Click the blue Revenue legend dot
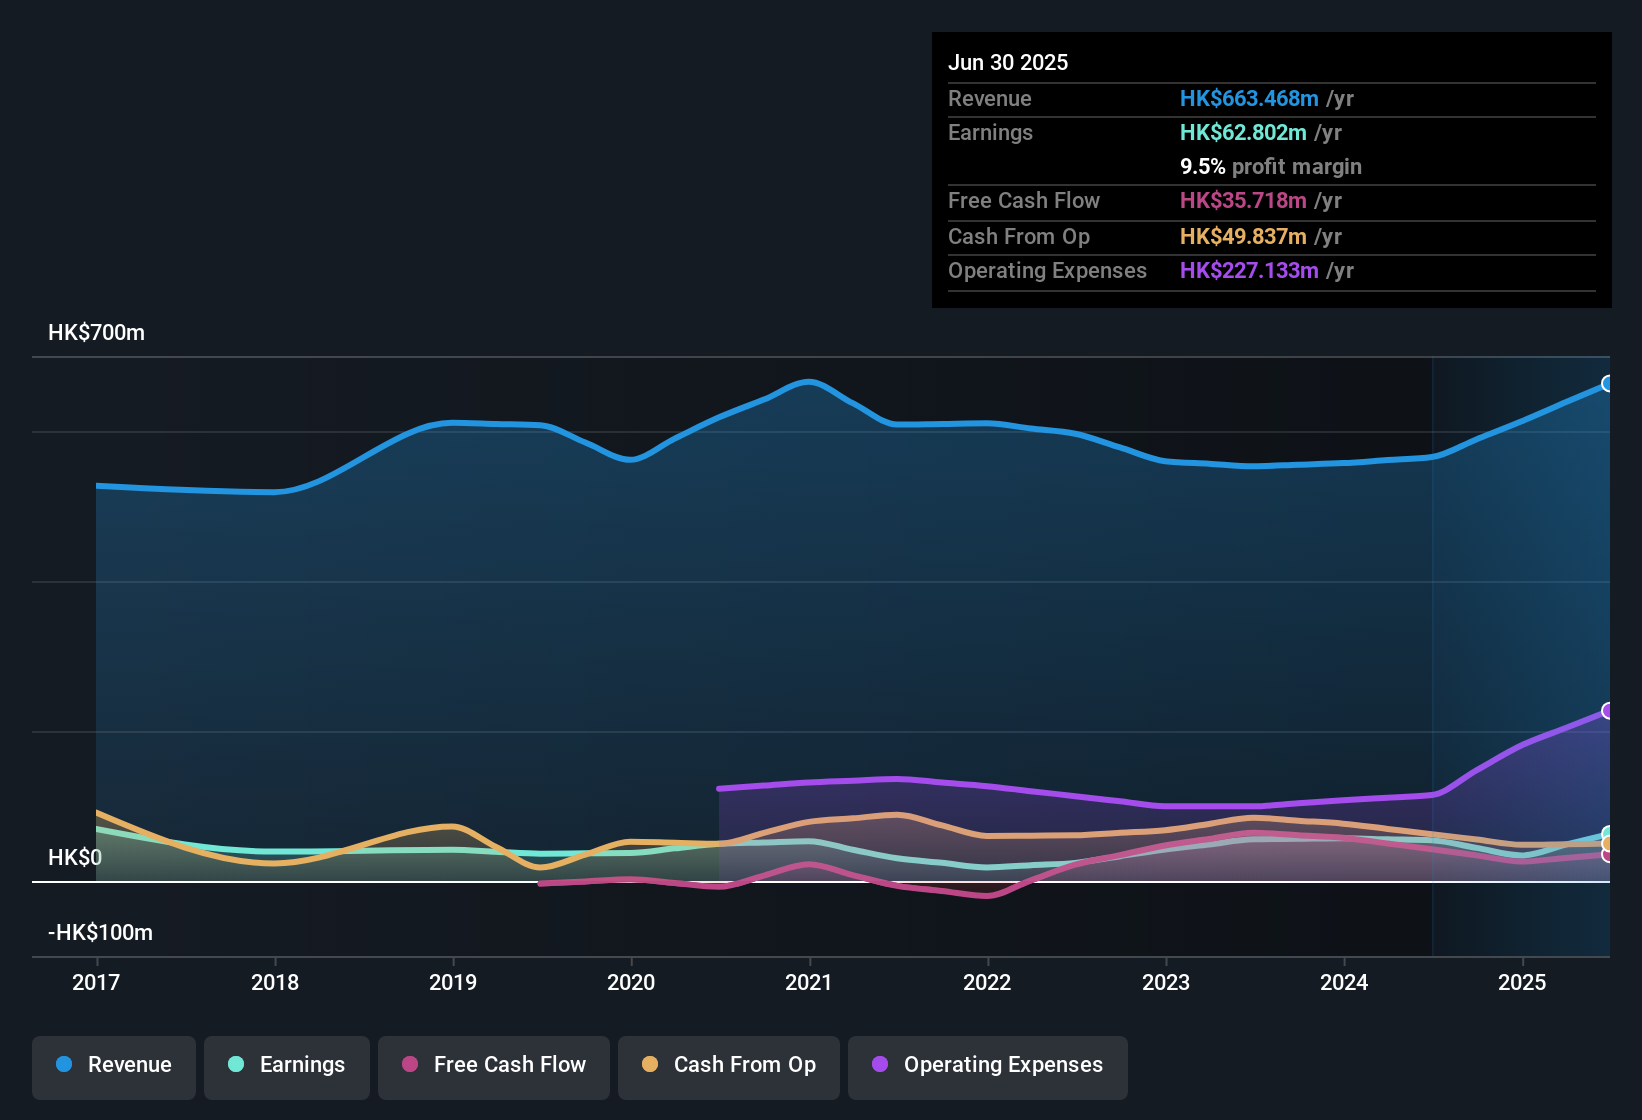The width and height of the screenshot is (1642, 1120). (x=64, y=1065)
